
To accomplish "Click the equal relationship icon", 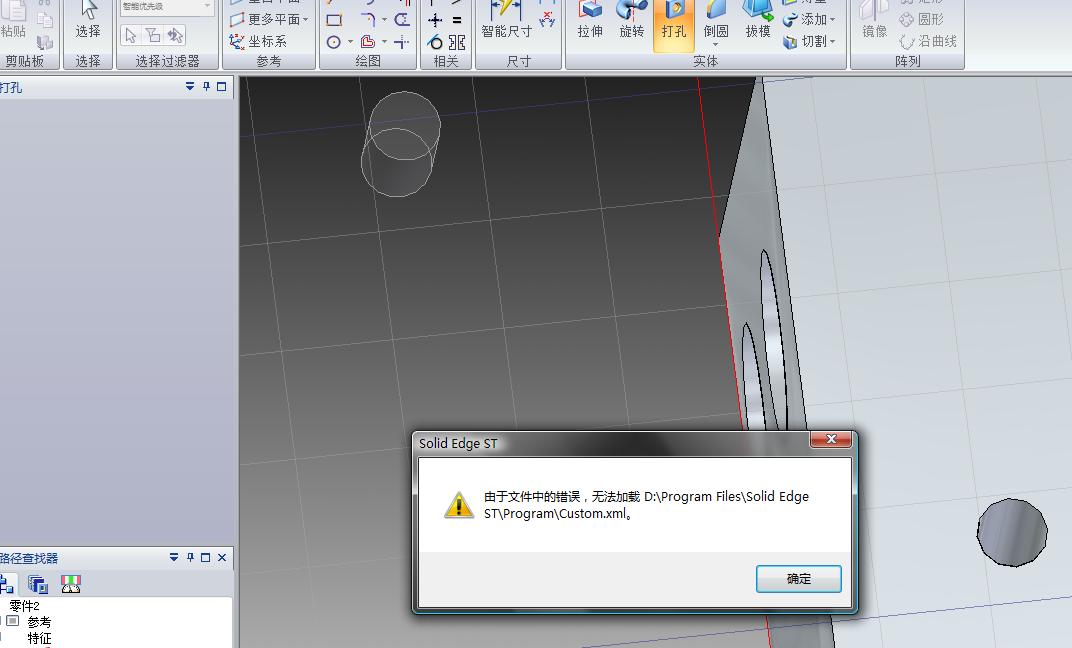I will coord(457,21).
